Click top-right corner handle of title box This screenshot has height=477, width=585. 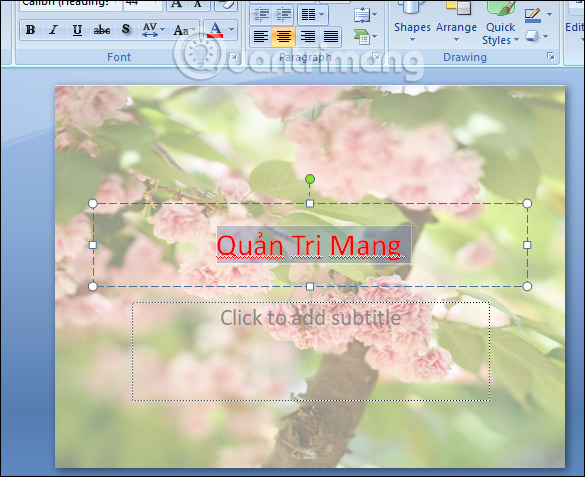(x=527, y=203)
